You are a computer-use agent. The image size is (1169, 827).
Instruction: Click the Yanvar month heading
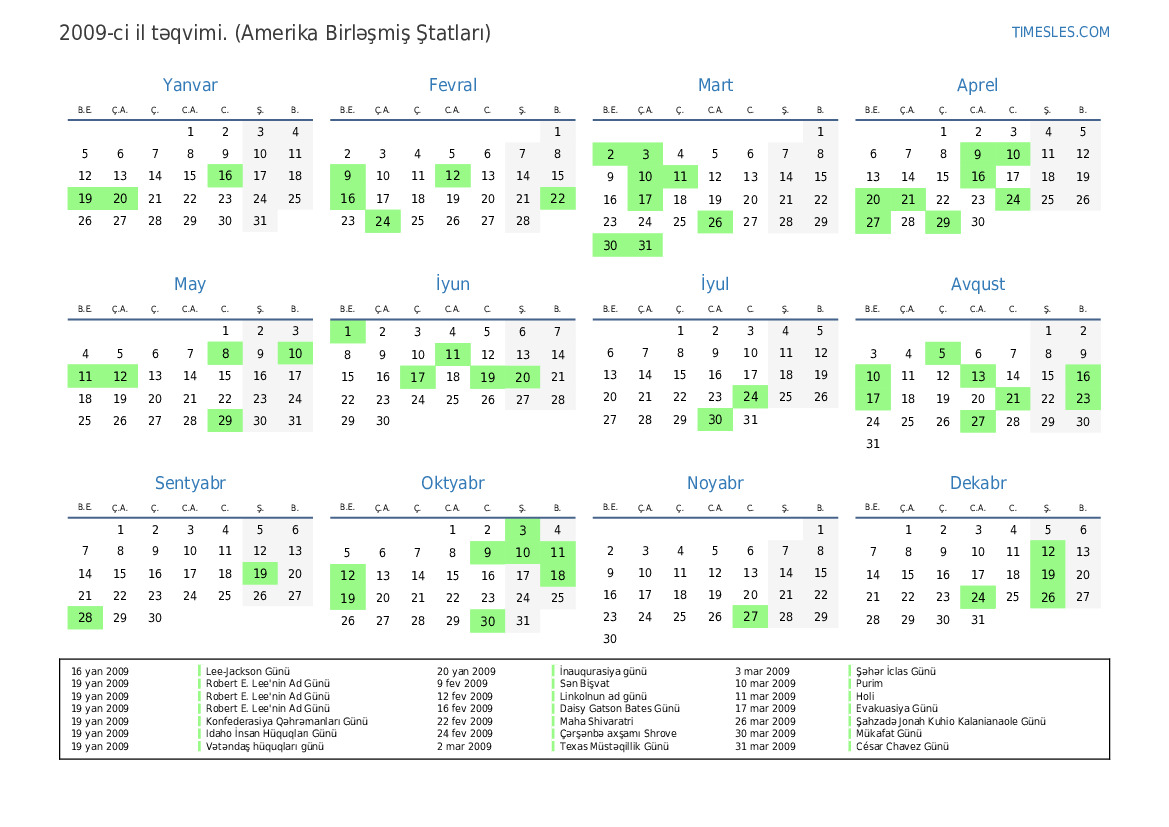tap(190, 85)
